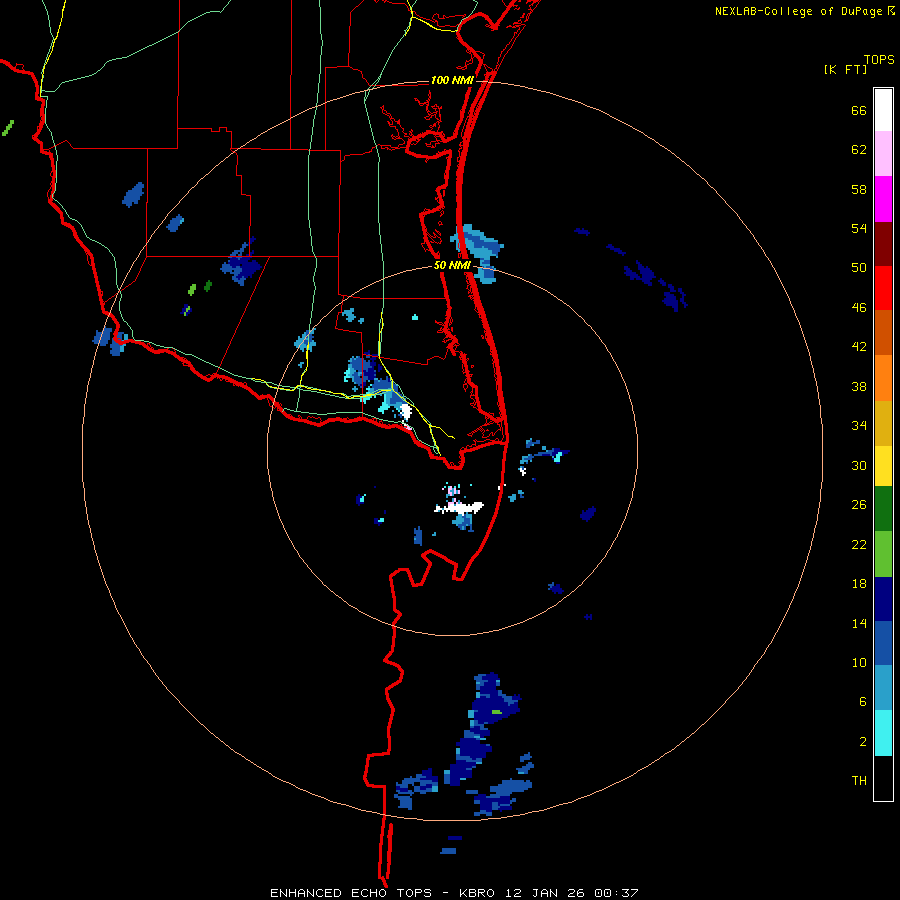Click the NEXLAB-College of DuPage label
This screenshot has height=900, width=900.
(x=798, y=11)
